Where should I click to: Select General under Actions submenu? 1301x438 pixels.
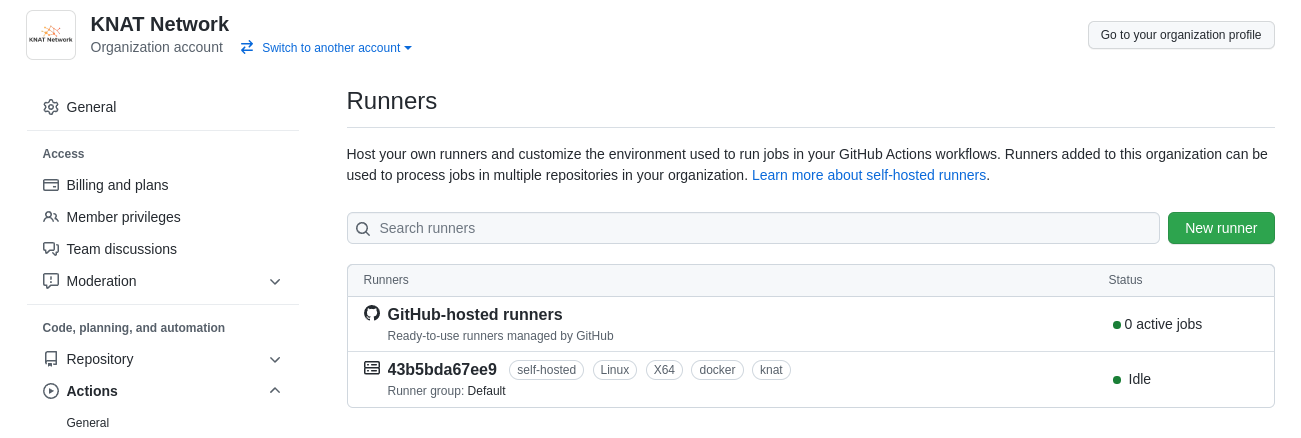(x=88, y=423)
